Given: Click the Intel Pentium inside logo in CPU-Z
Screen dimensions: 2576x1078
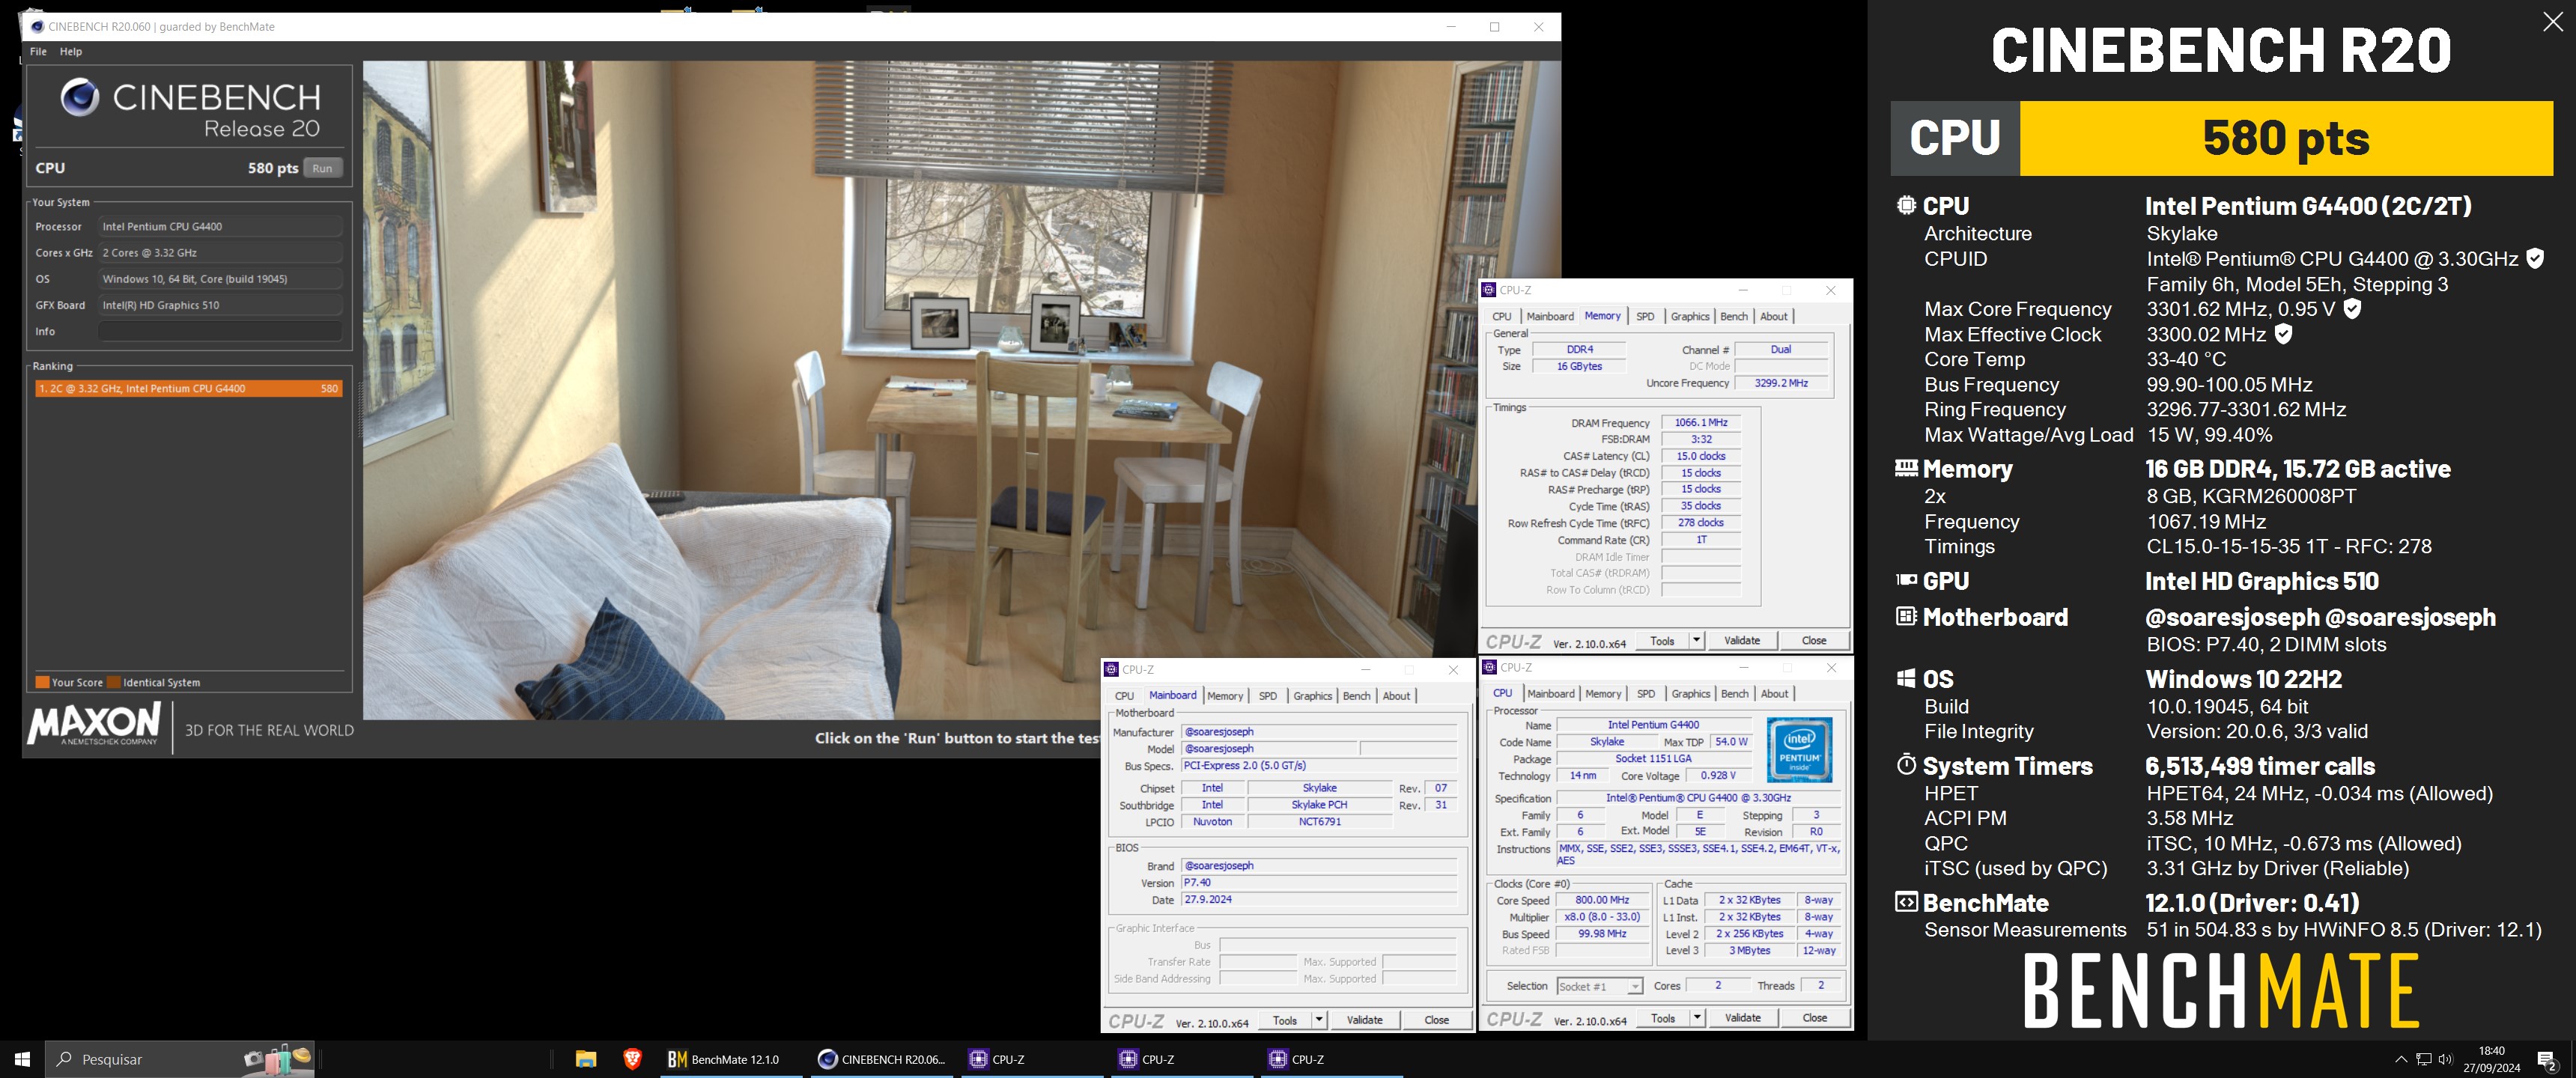Looking at the screenshot, I should point(1799,750).
